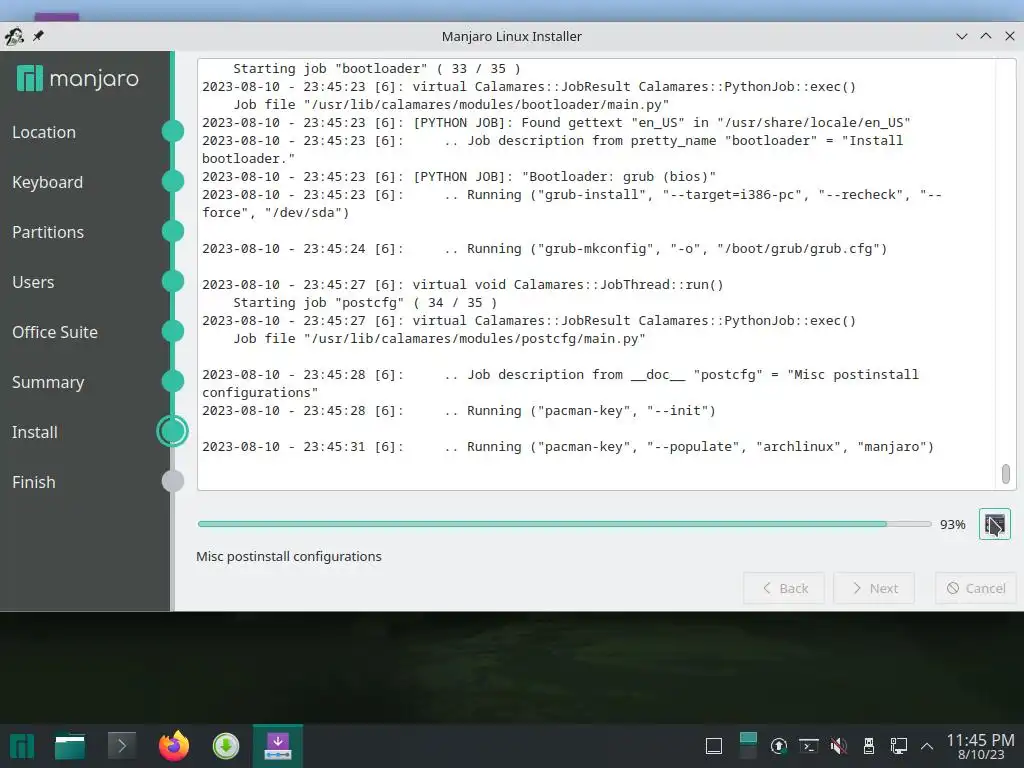Click the 'Misc postinstall configurations' status text
Image resolution: width=1024 pixels, height=768 pixels.
[289, 556]
